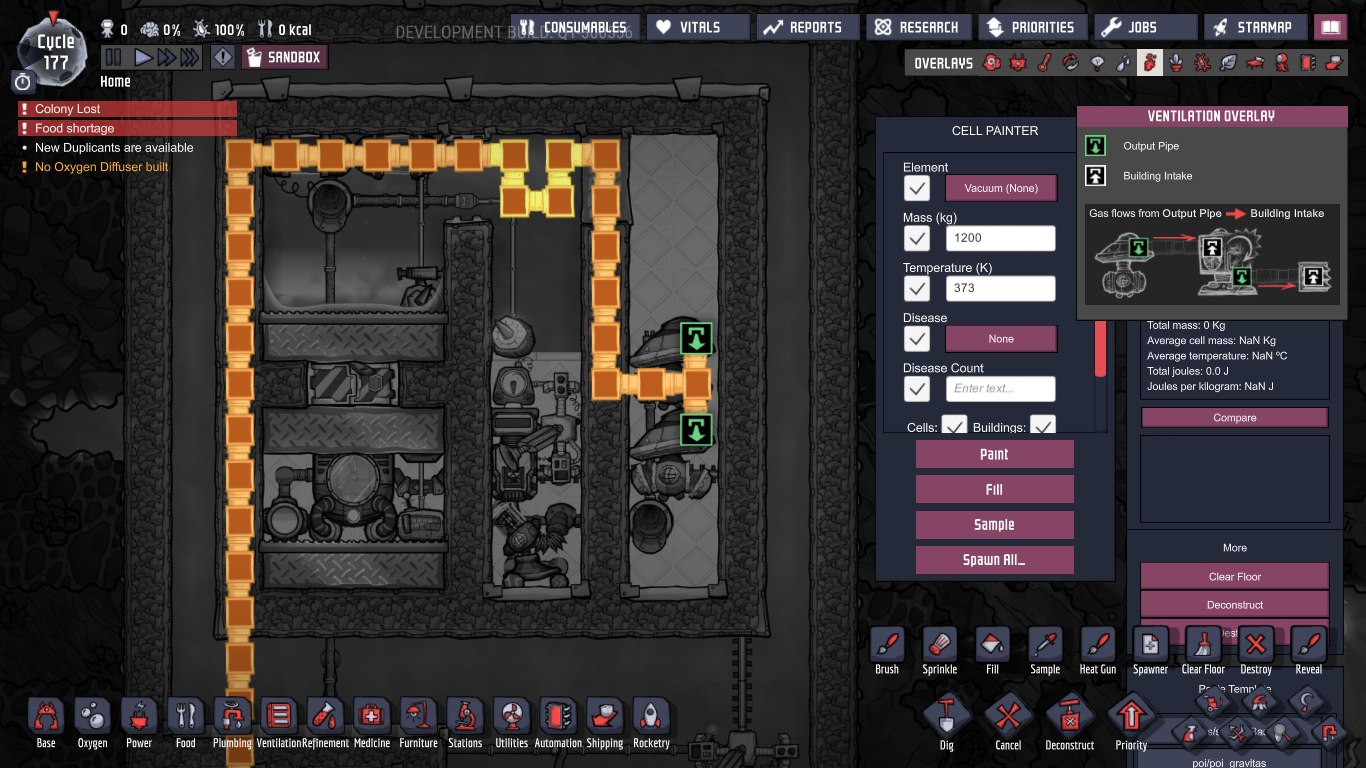Open the Starmap menu

tap(1255, 27)
